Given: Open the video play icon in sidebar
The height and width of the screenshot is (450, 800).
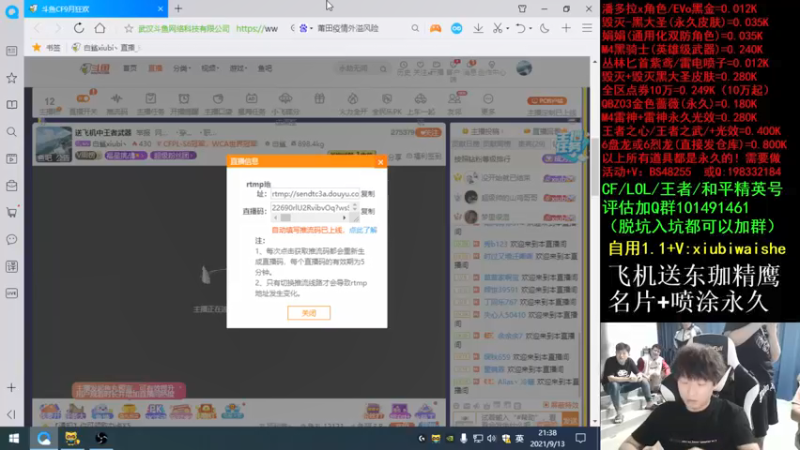Looking at the screenshot, I should (11, 159).
